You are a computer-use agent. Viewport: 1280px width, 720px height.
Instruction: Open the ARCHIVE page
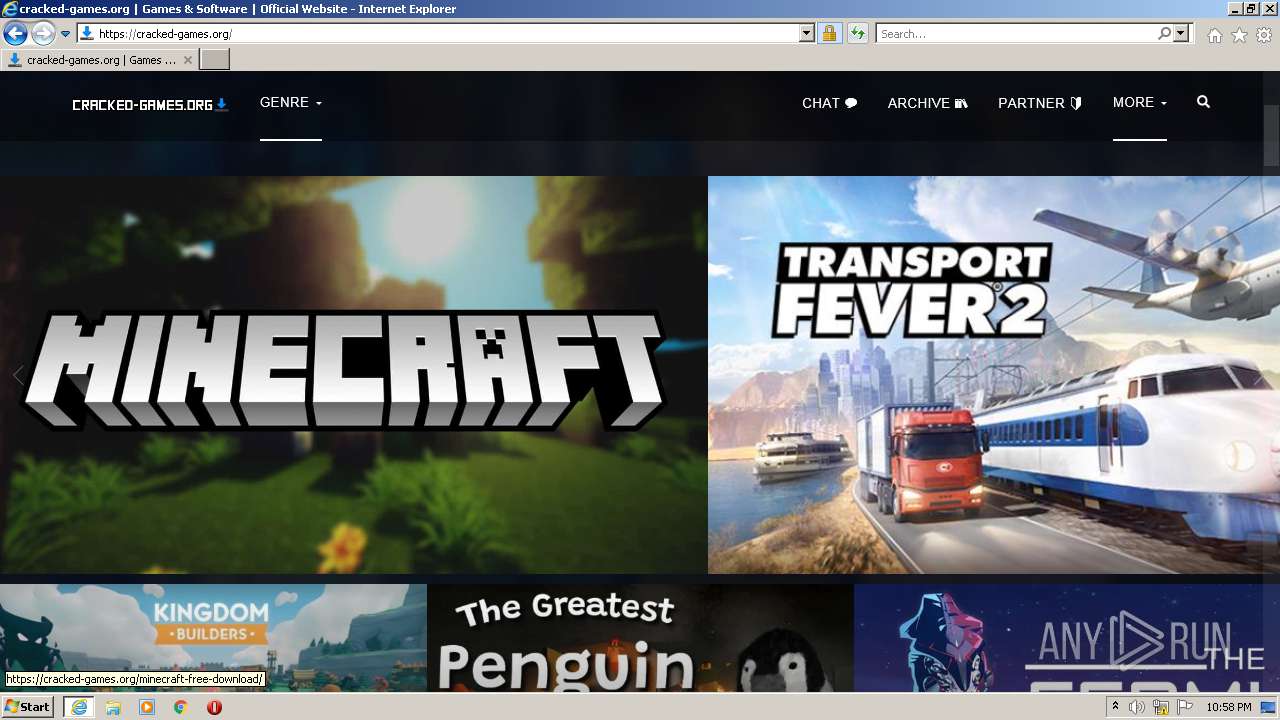point(928,103)
